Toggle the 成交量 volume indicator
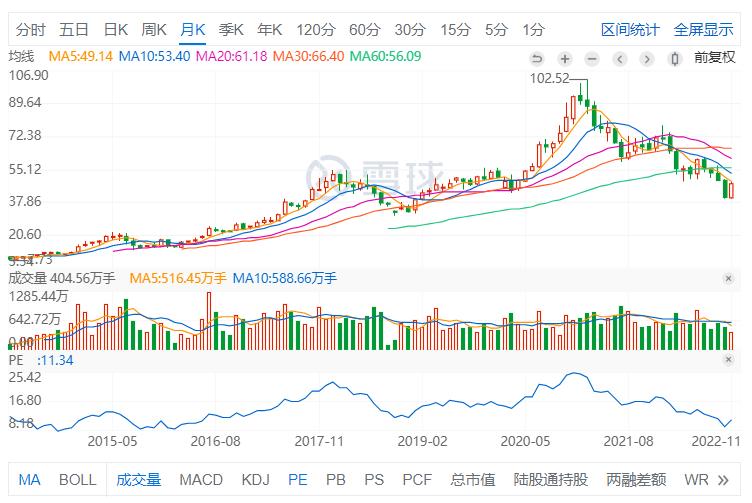The width and height of the screenshot is (752, 503). [x=138, y=480]
